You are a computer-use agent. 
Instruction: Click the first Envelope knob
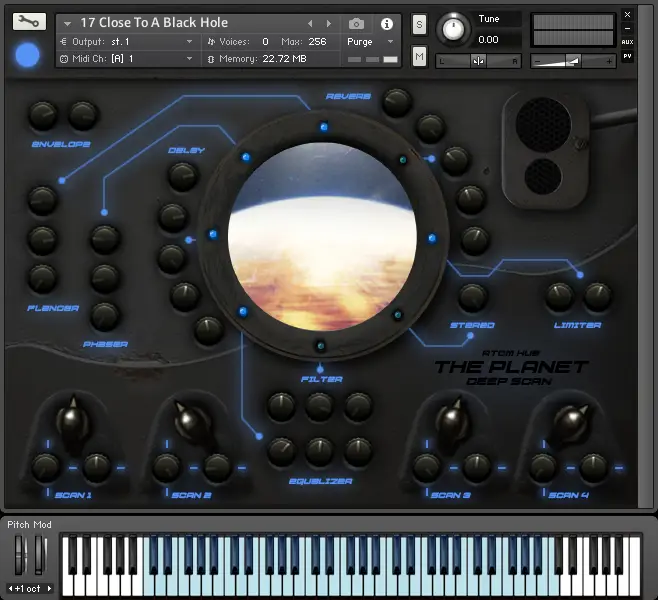pyautogui.click(x=42, y=115)
